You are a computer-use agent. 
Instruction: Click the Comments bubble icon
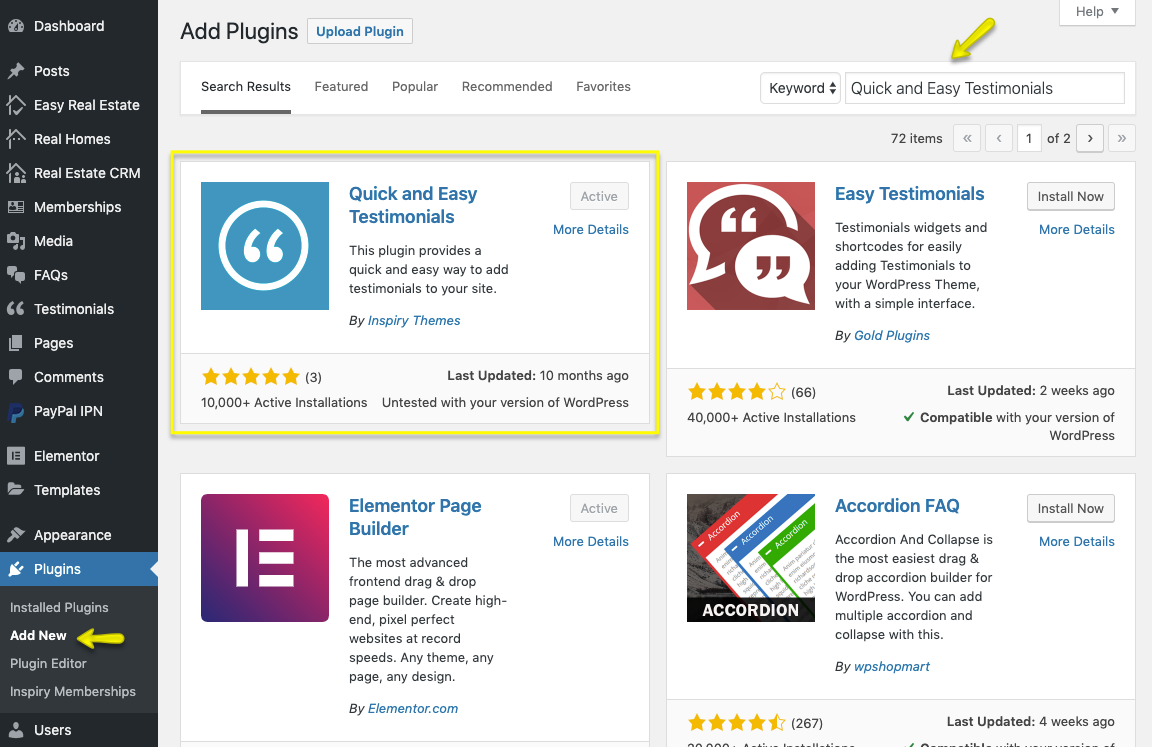click(16, 377)
